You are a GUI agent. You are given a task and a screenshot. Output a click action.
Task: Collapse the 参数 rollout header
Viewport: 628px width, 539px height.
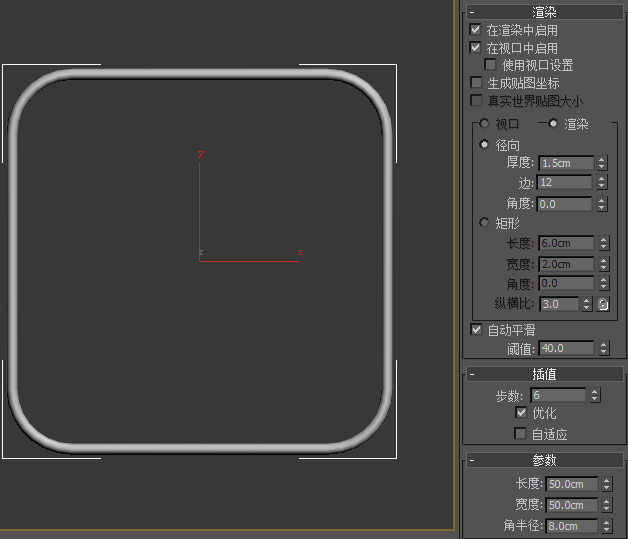pos(545,461)
